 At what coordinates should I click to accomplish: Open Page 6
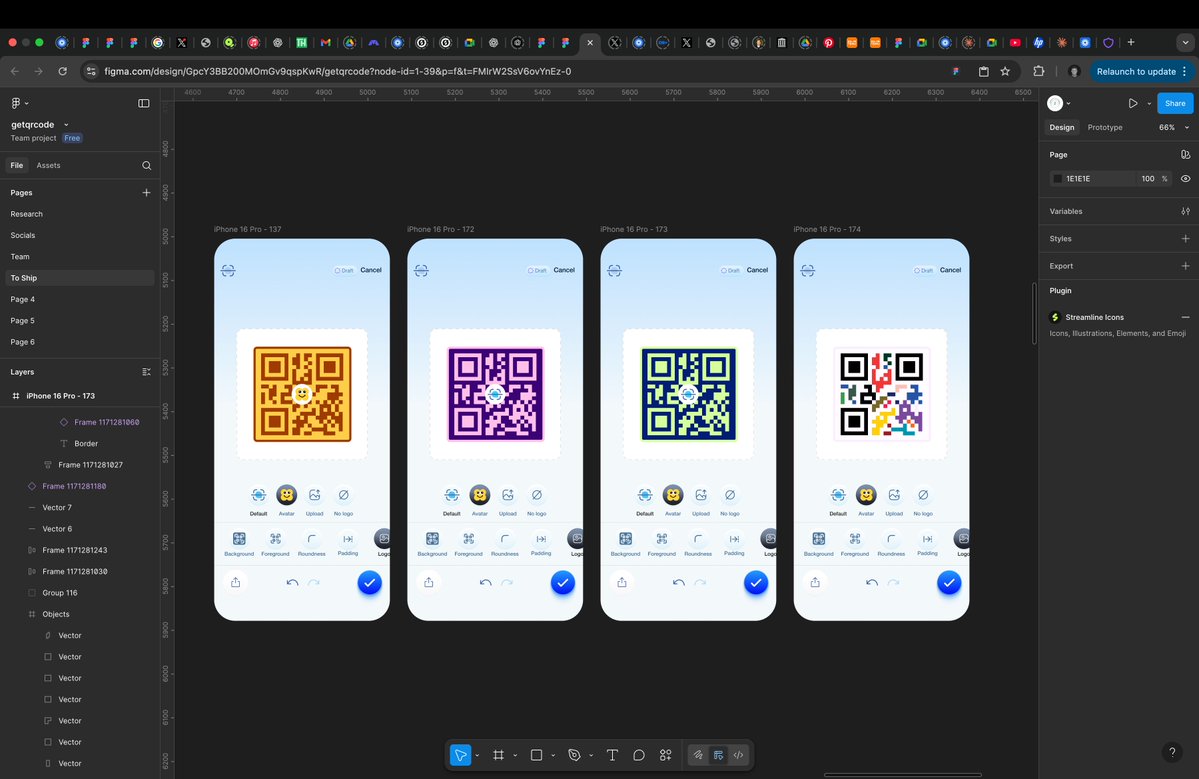tap(23, 342)
